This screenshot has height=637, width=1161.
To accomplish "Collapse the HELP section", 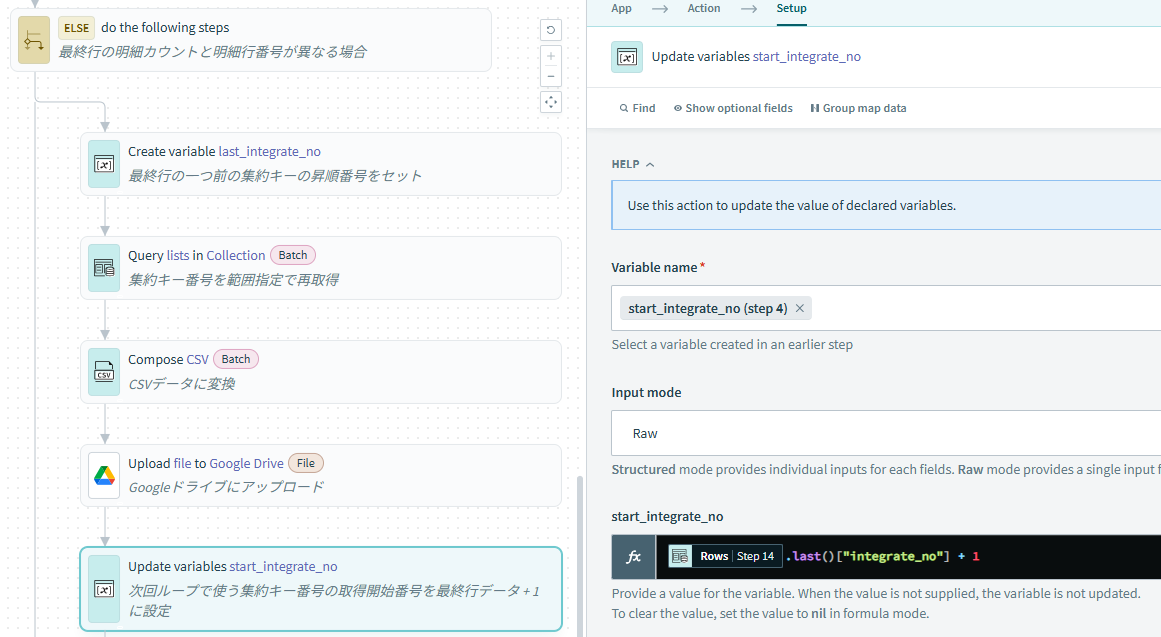I will [x=633, y=164].
